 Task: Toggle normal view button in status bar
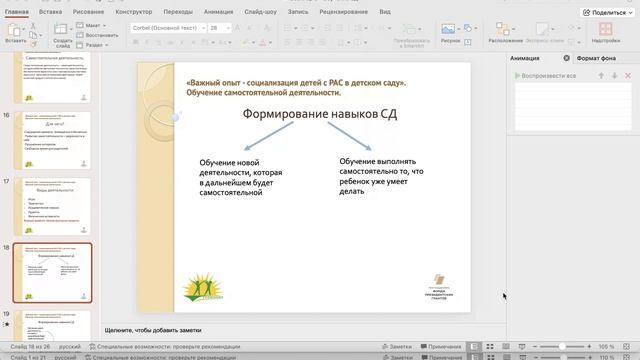474,347
